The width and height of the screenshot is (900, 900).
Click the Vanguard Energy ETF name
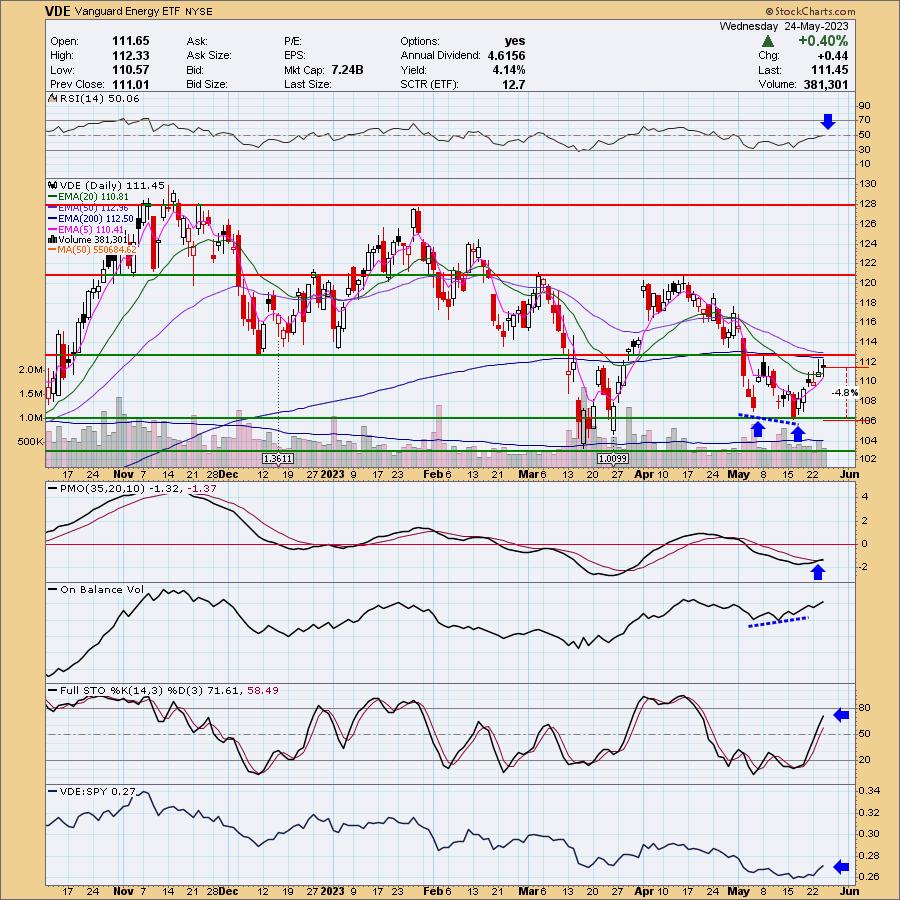pyautogui.click(x=127, y=11)
